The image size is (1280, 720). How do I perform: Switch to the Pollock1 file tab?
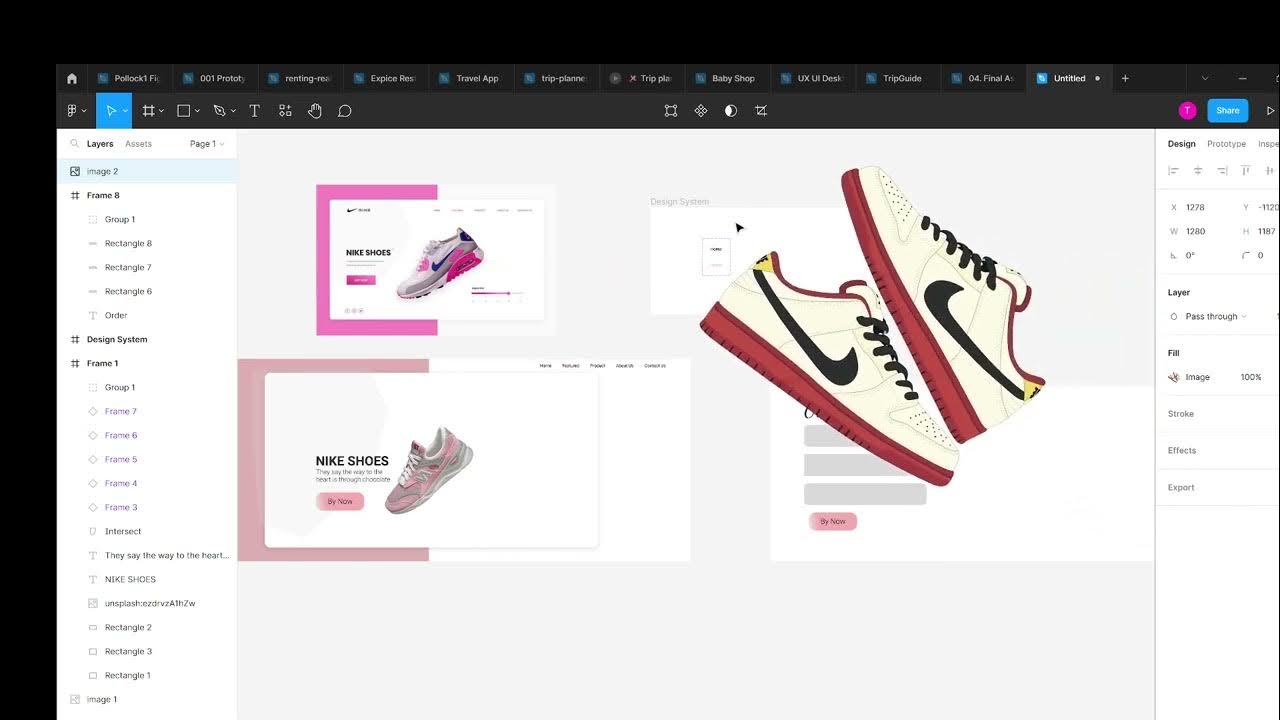tap(130, 78)
